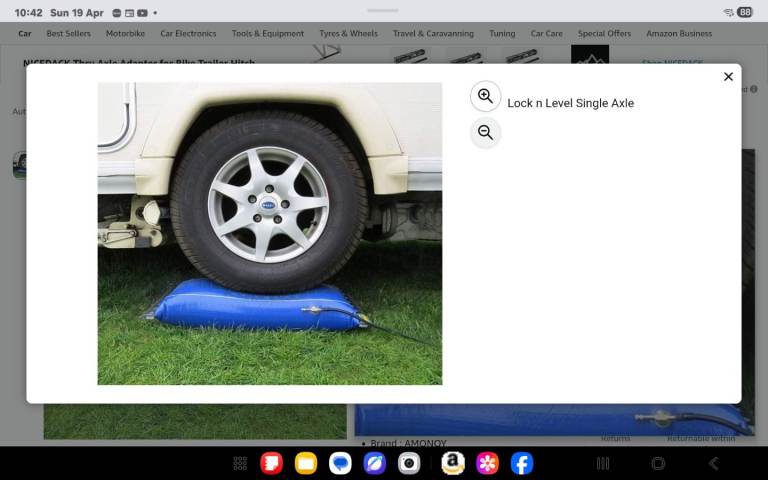Open the pink Gallery flower icon

pos(487,463)
